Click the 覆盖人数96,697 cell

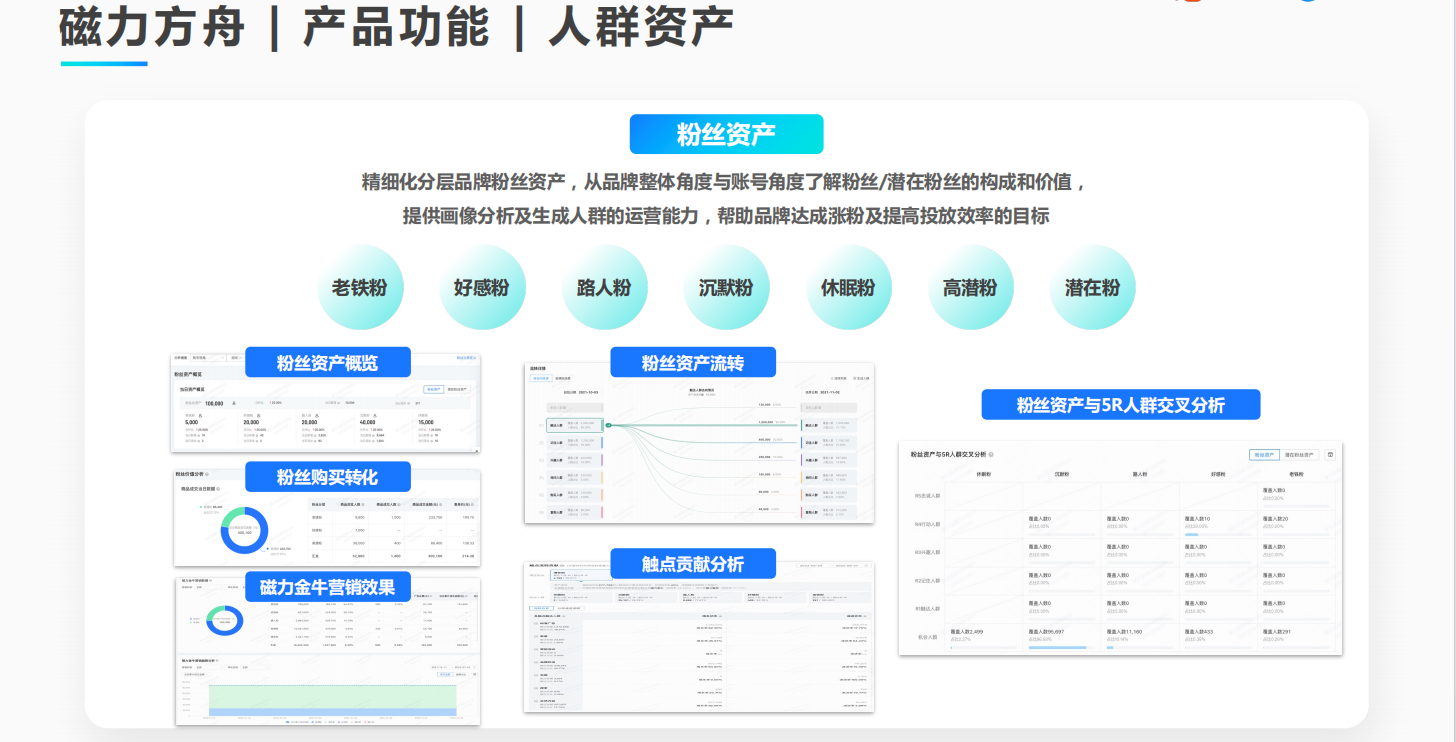point(1061,637)
